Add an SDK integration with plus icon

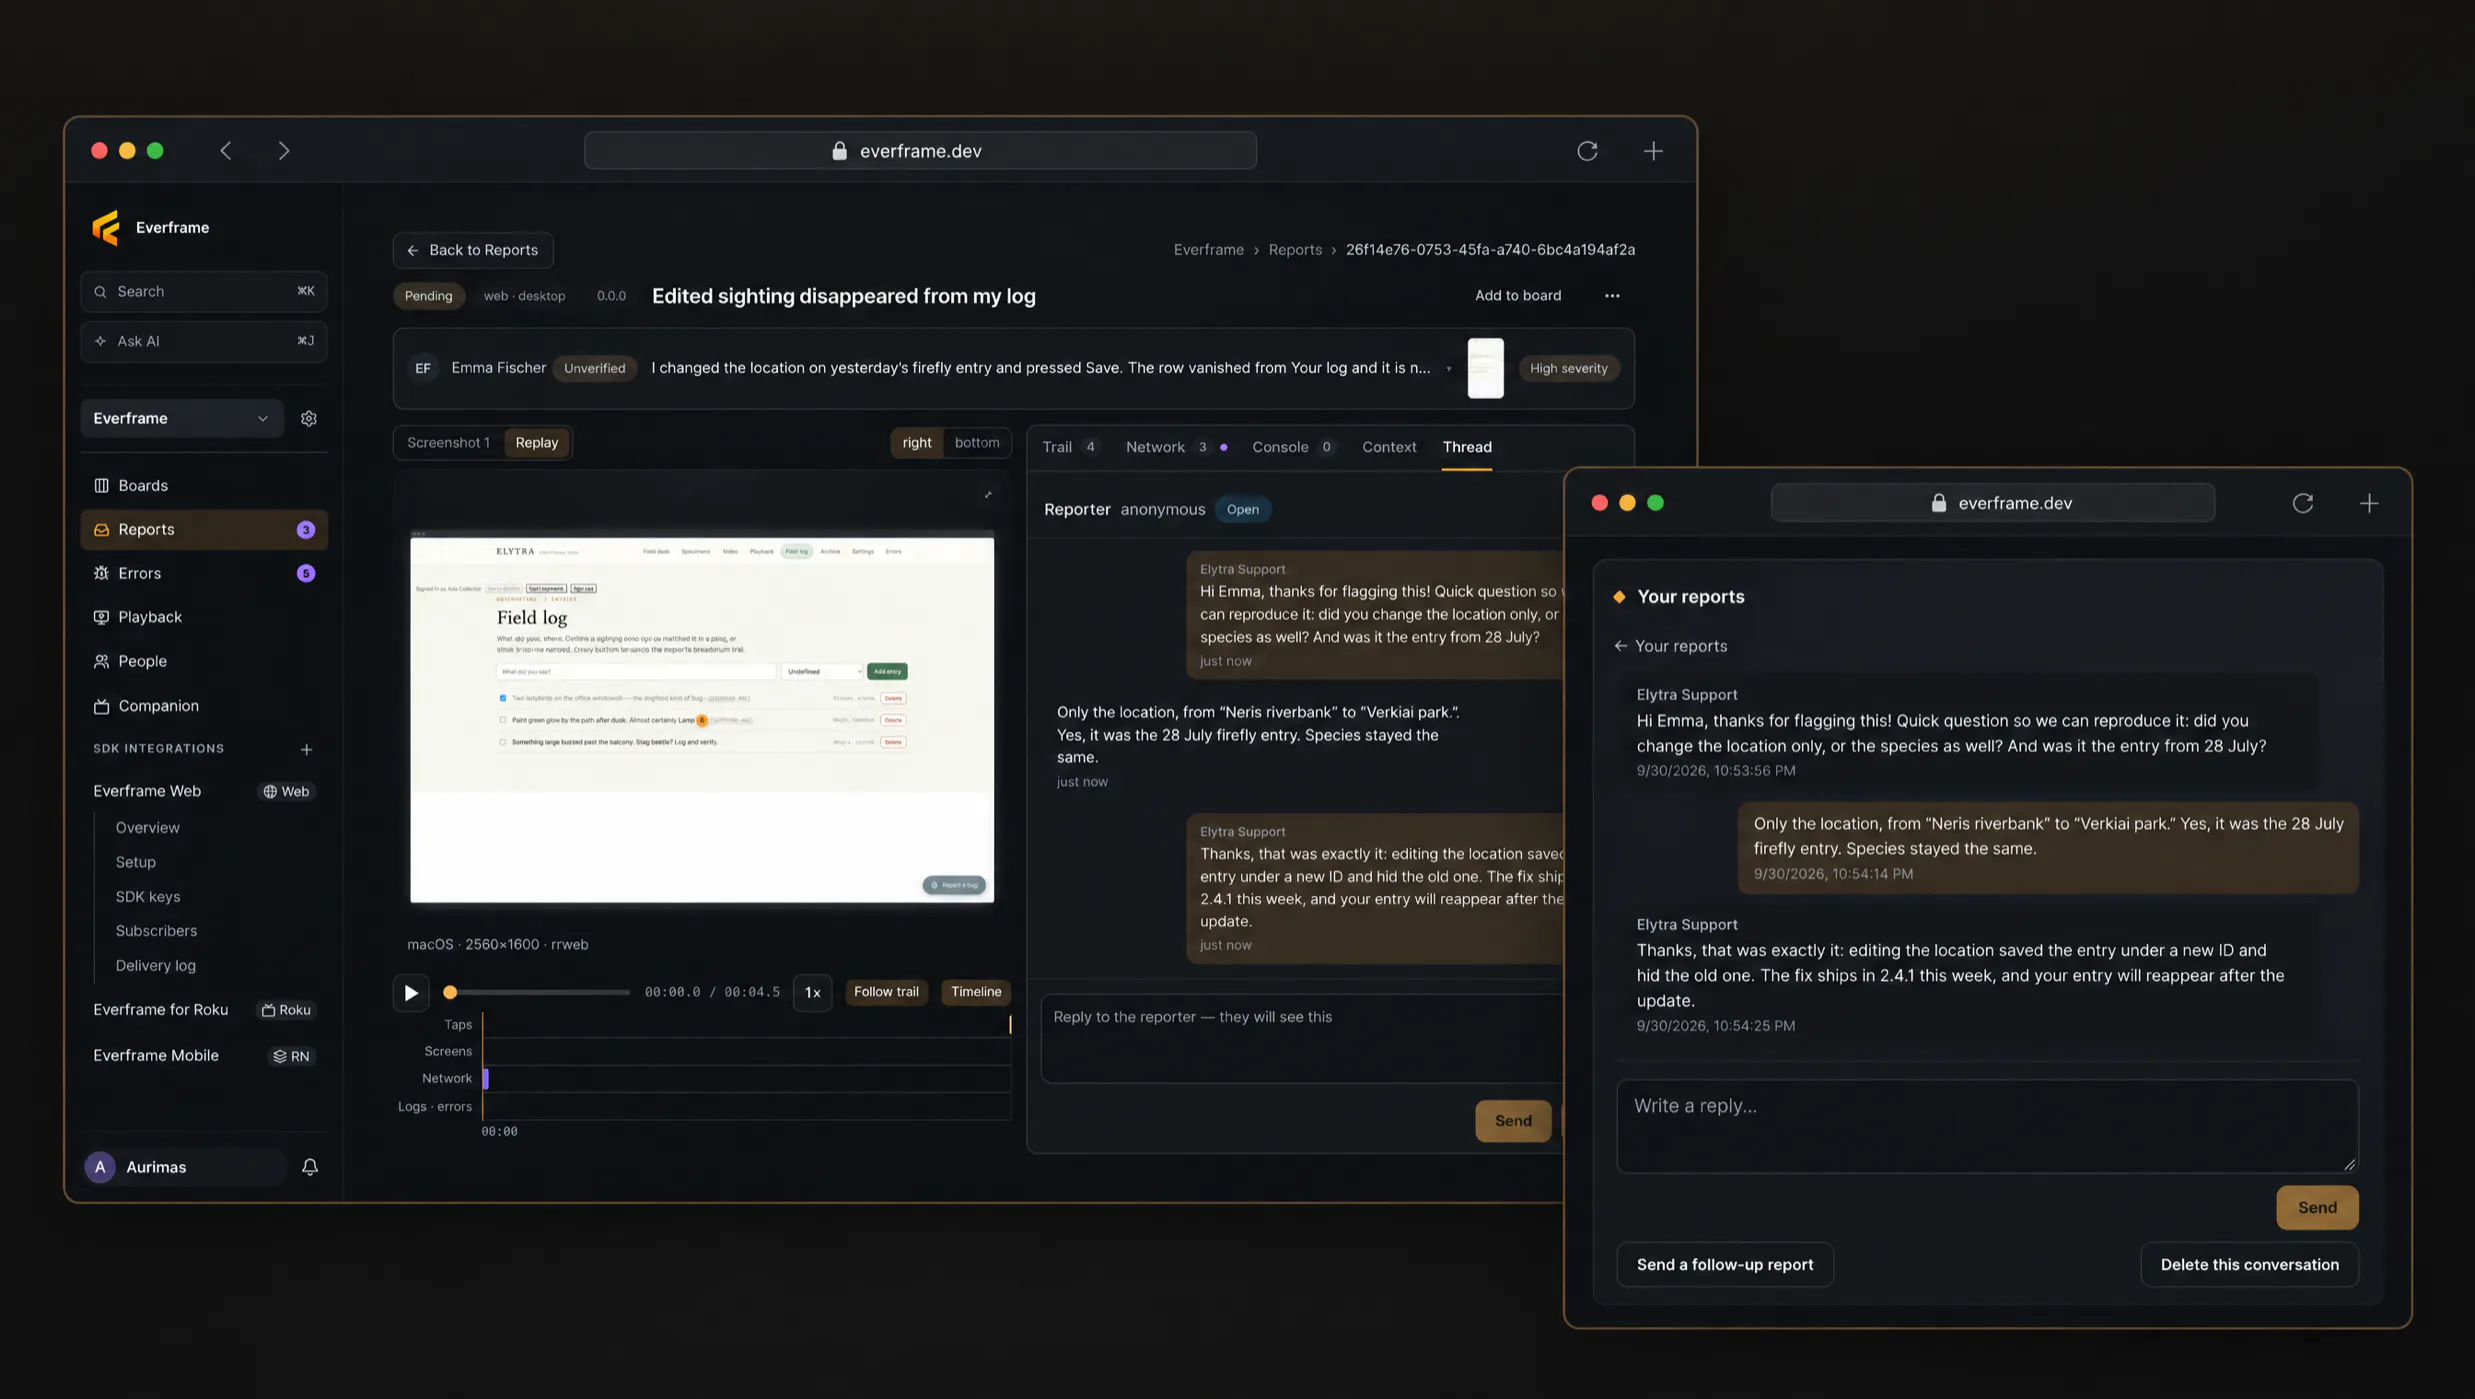click(x=307, y=749)
